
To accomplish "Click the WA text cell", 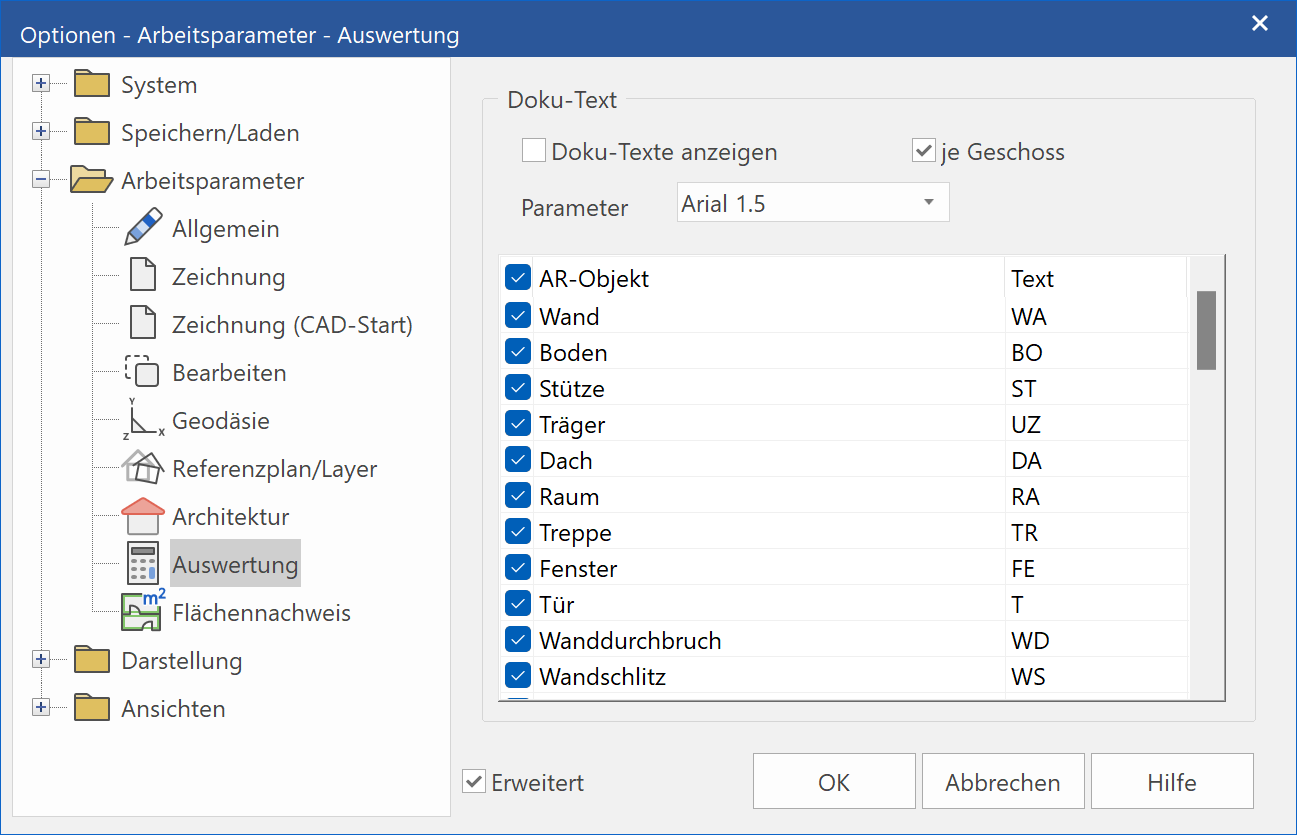I will (x=1095, y=316).
